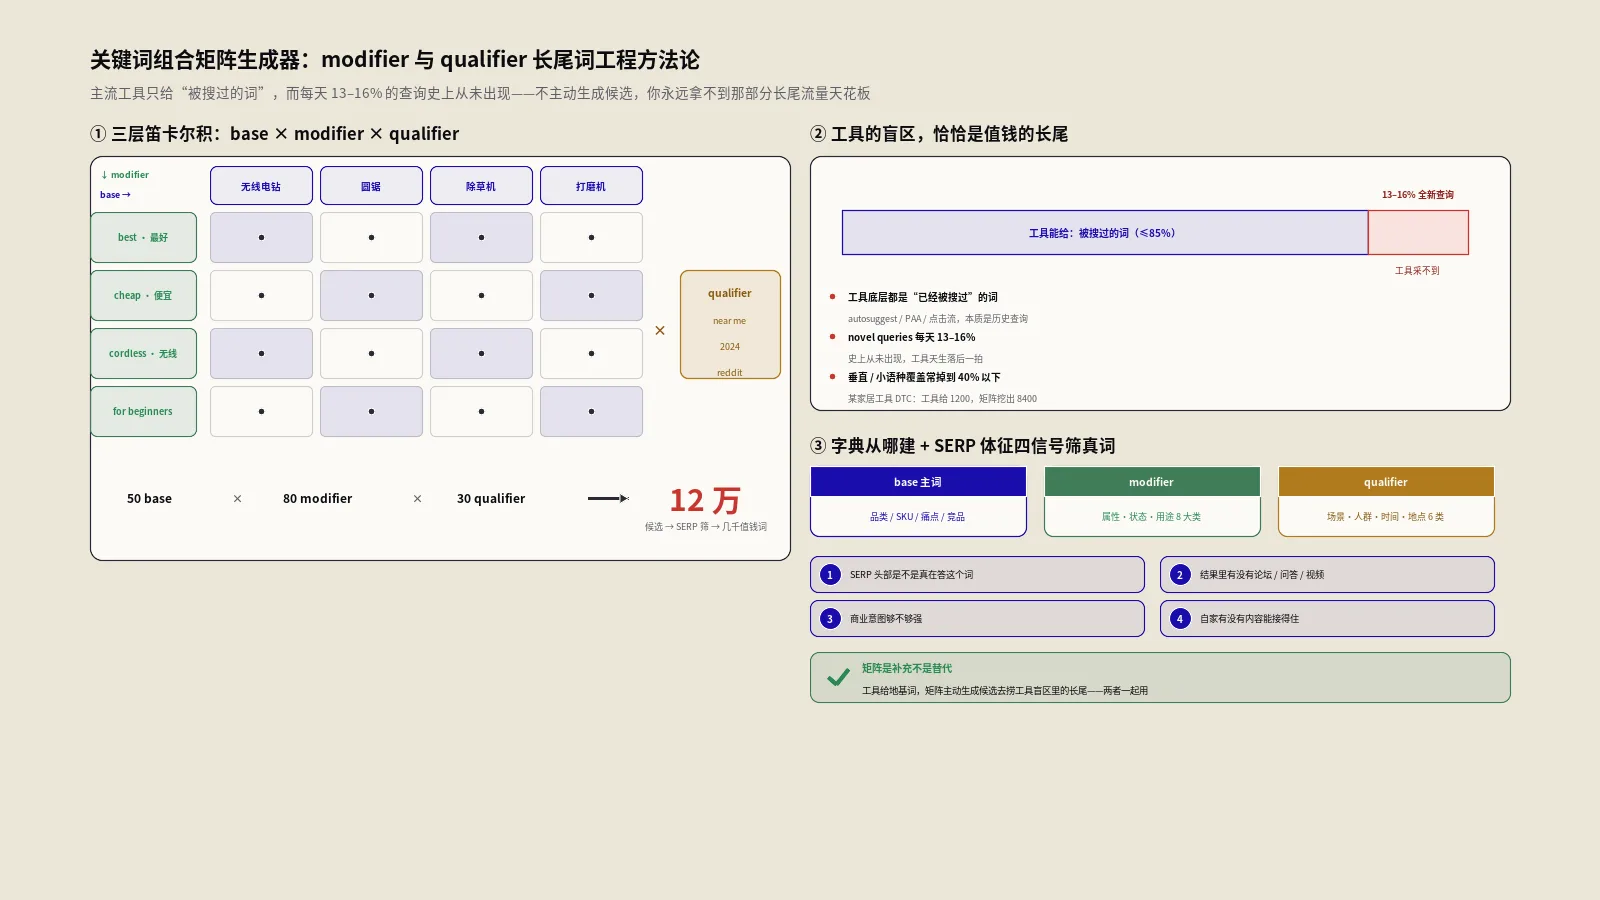Click the cell for cordless × 无线电钻
This screenshot has height=900, width=1600.
click(261, 353)
